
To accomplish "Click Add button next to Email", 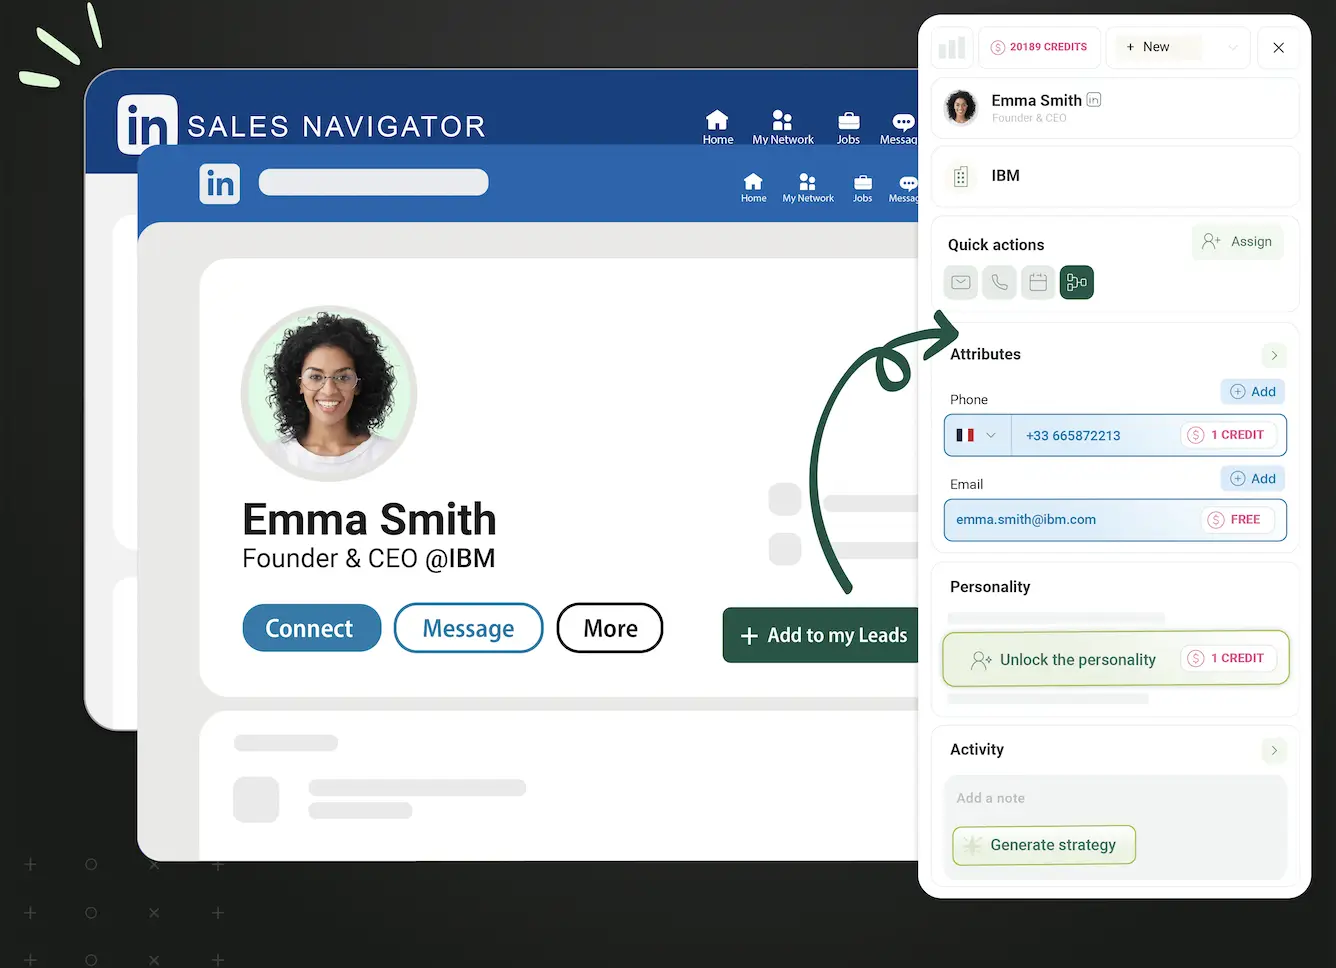I will coord(1252,479).
